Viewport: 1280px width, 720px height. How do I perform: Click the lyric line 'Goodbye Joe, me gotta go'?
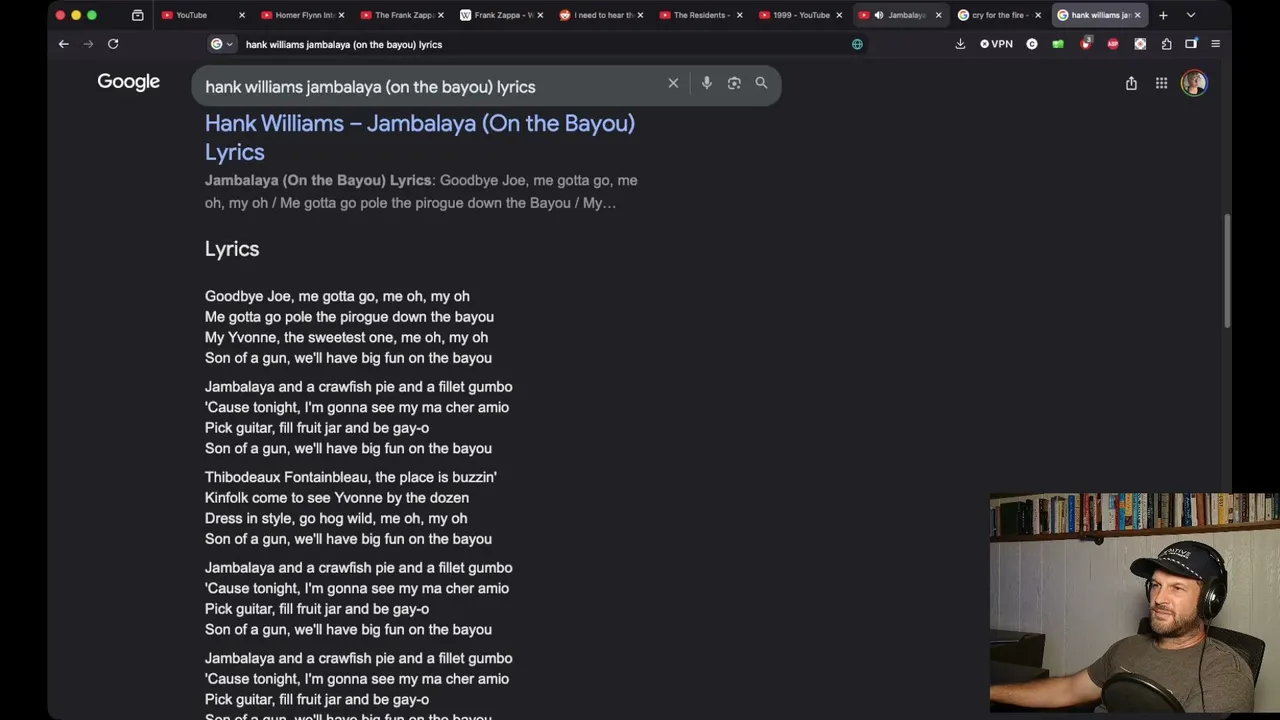[337, 296]
